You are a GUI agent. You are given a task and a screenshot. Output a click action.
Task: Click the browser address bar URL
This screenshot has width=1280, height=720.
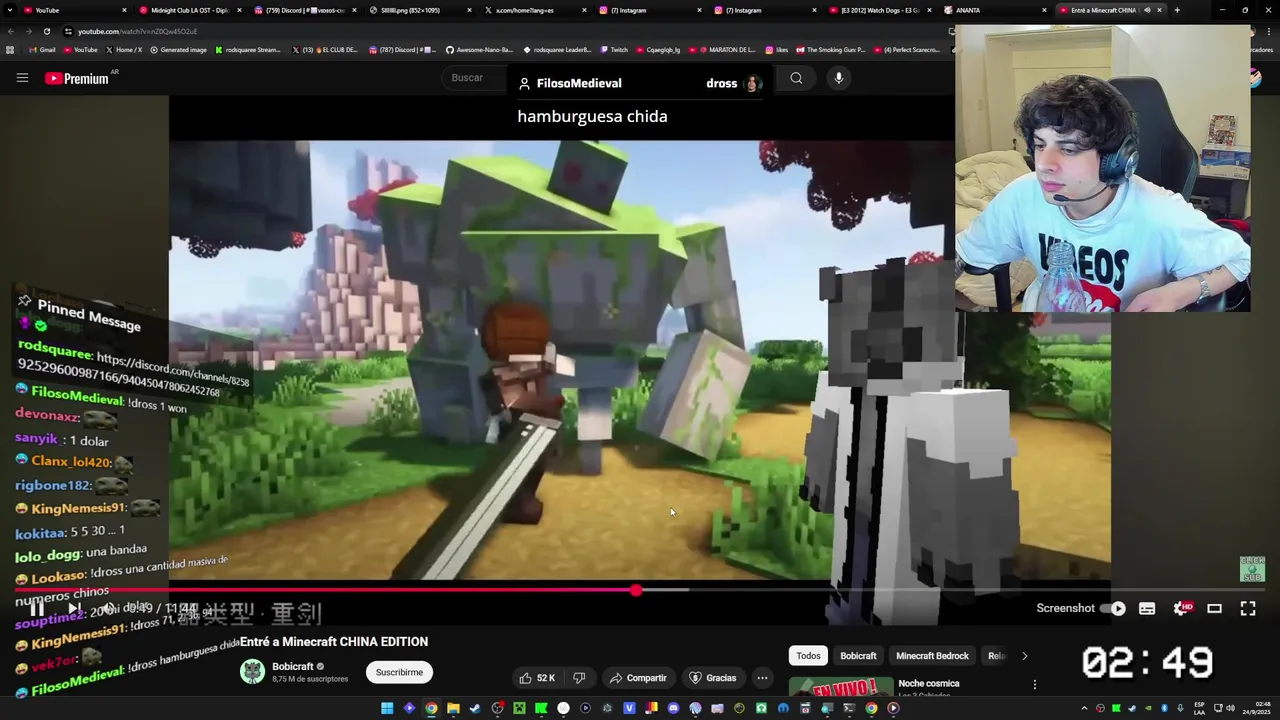click(x=137, y=31)
